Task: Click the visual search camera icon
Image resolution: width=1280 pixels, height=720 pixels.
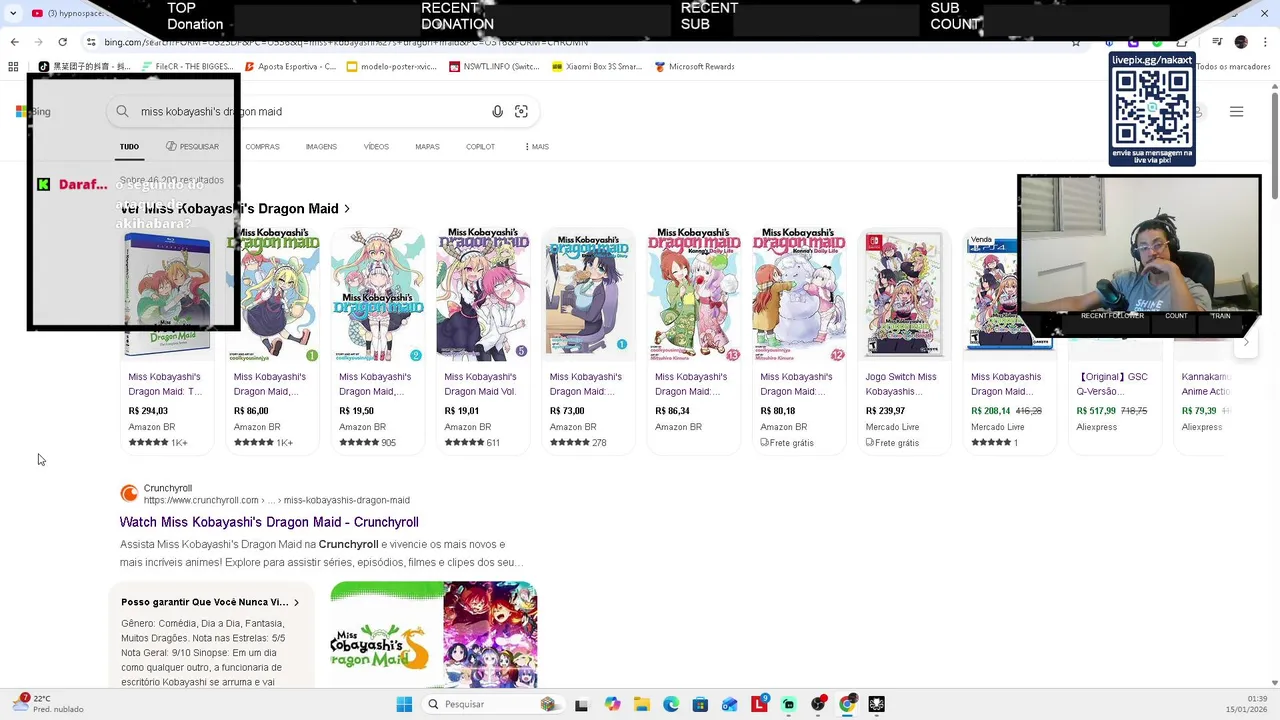Action: (521, 112)
